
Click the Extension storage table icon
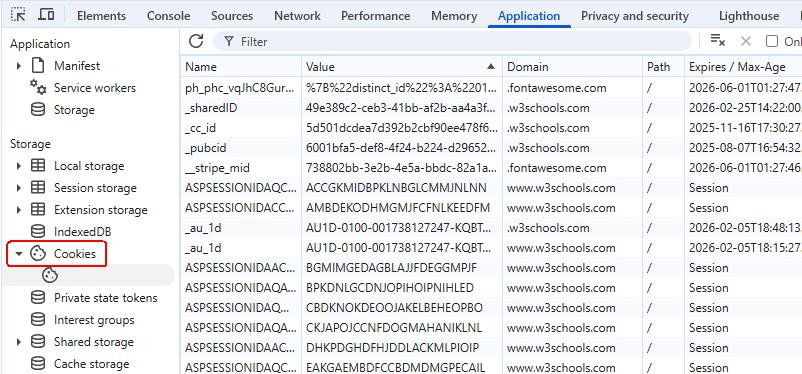38,210
